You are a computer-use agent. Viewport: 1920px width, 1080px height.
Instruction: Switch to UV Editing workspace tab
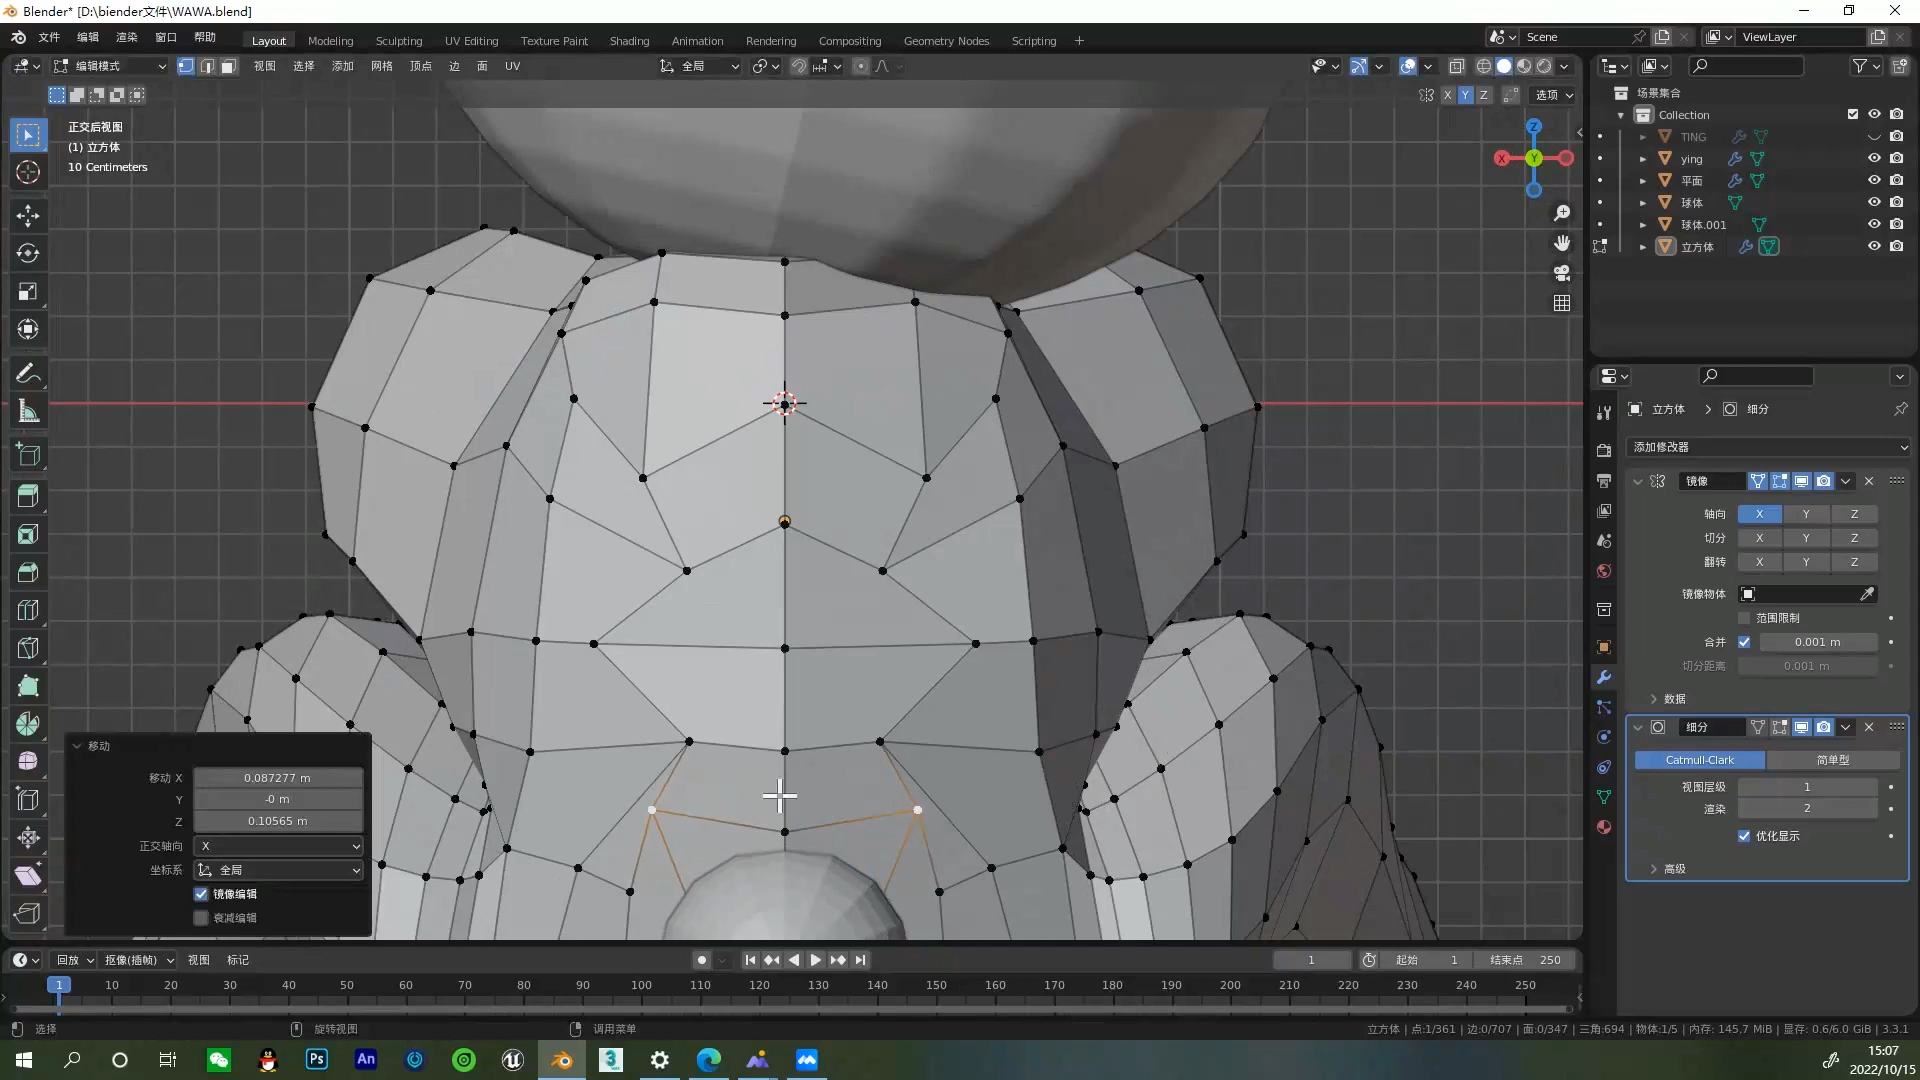coord(471,41)
